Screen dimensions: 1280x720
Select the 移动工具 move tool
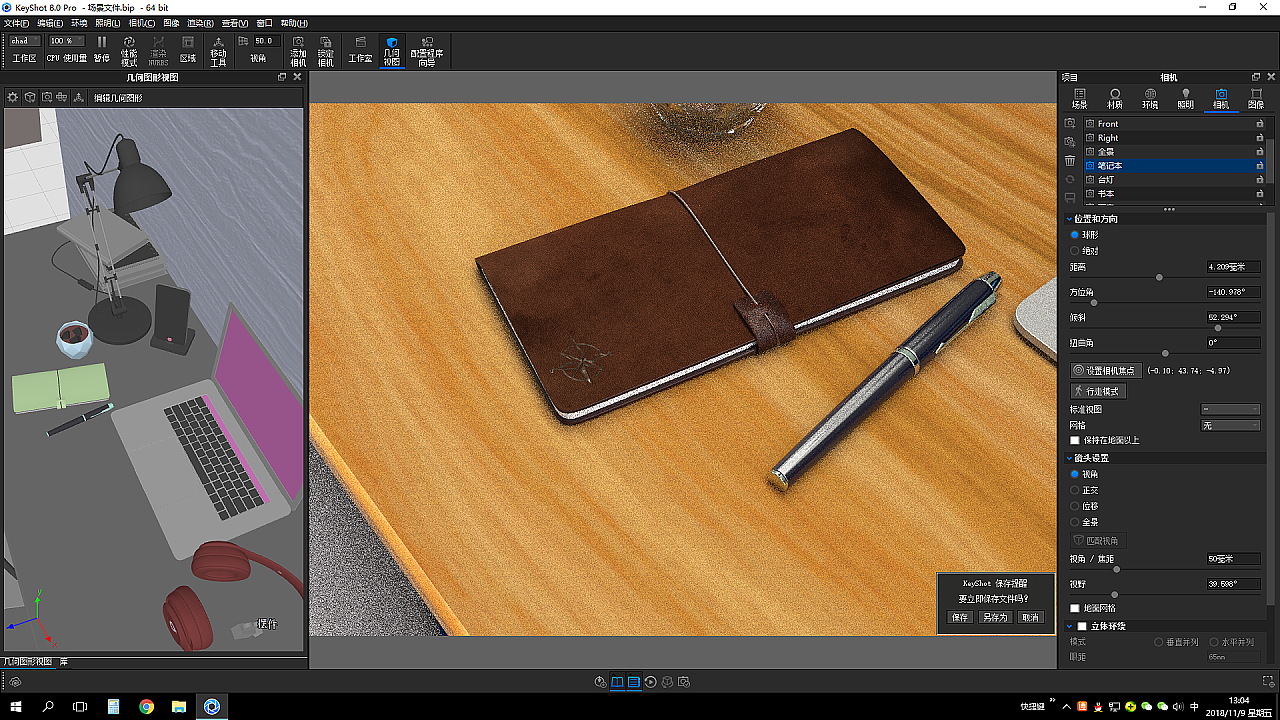coord(218,50)
